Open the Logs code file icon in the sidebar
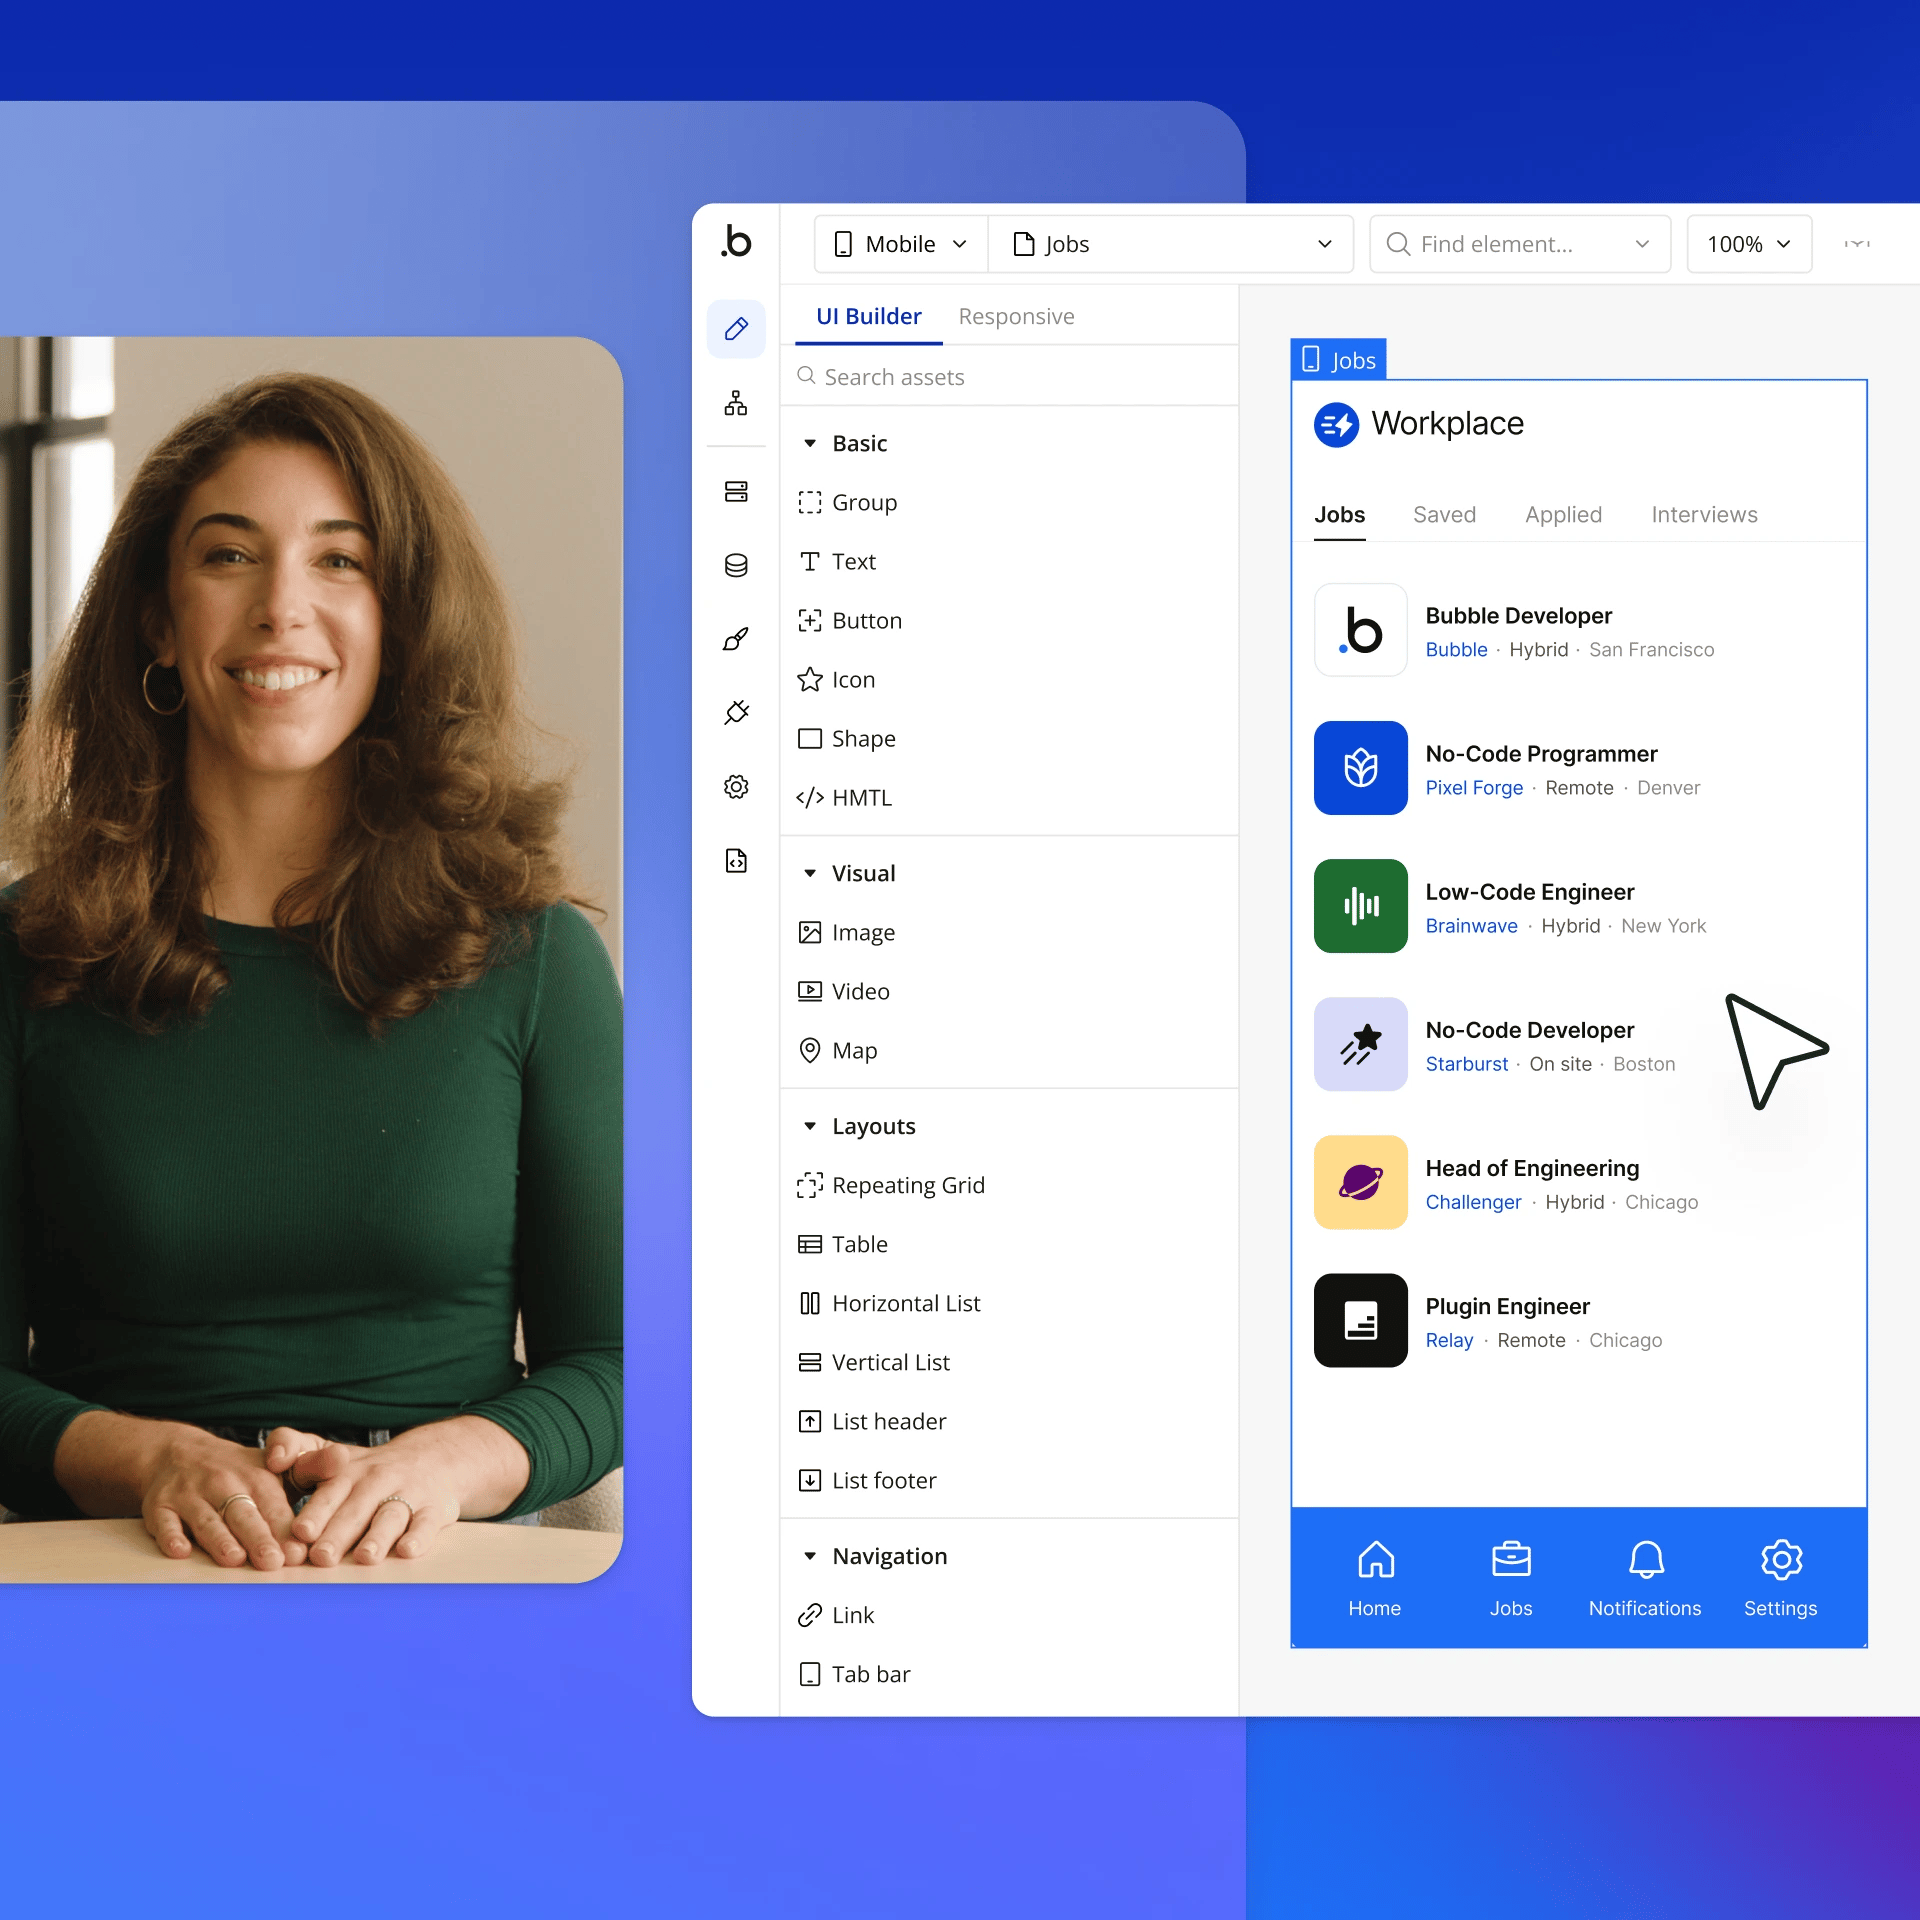Screen dimensions: 1920x1920 click(x=736, y=860)
